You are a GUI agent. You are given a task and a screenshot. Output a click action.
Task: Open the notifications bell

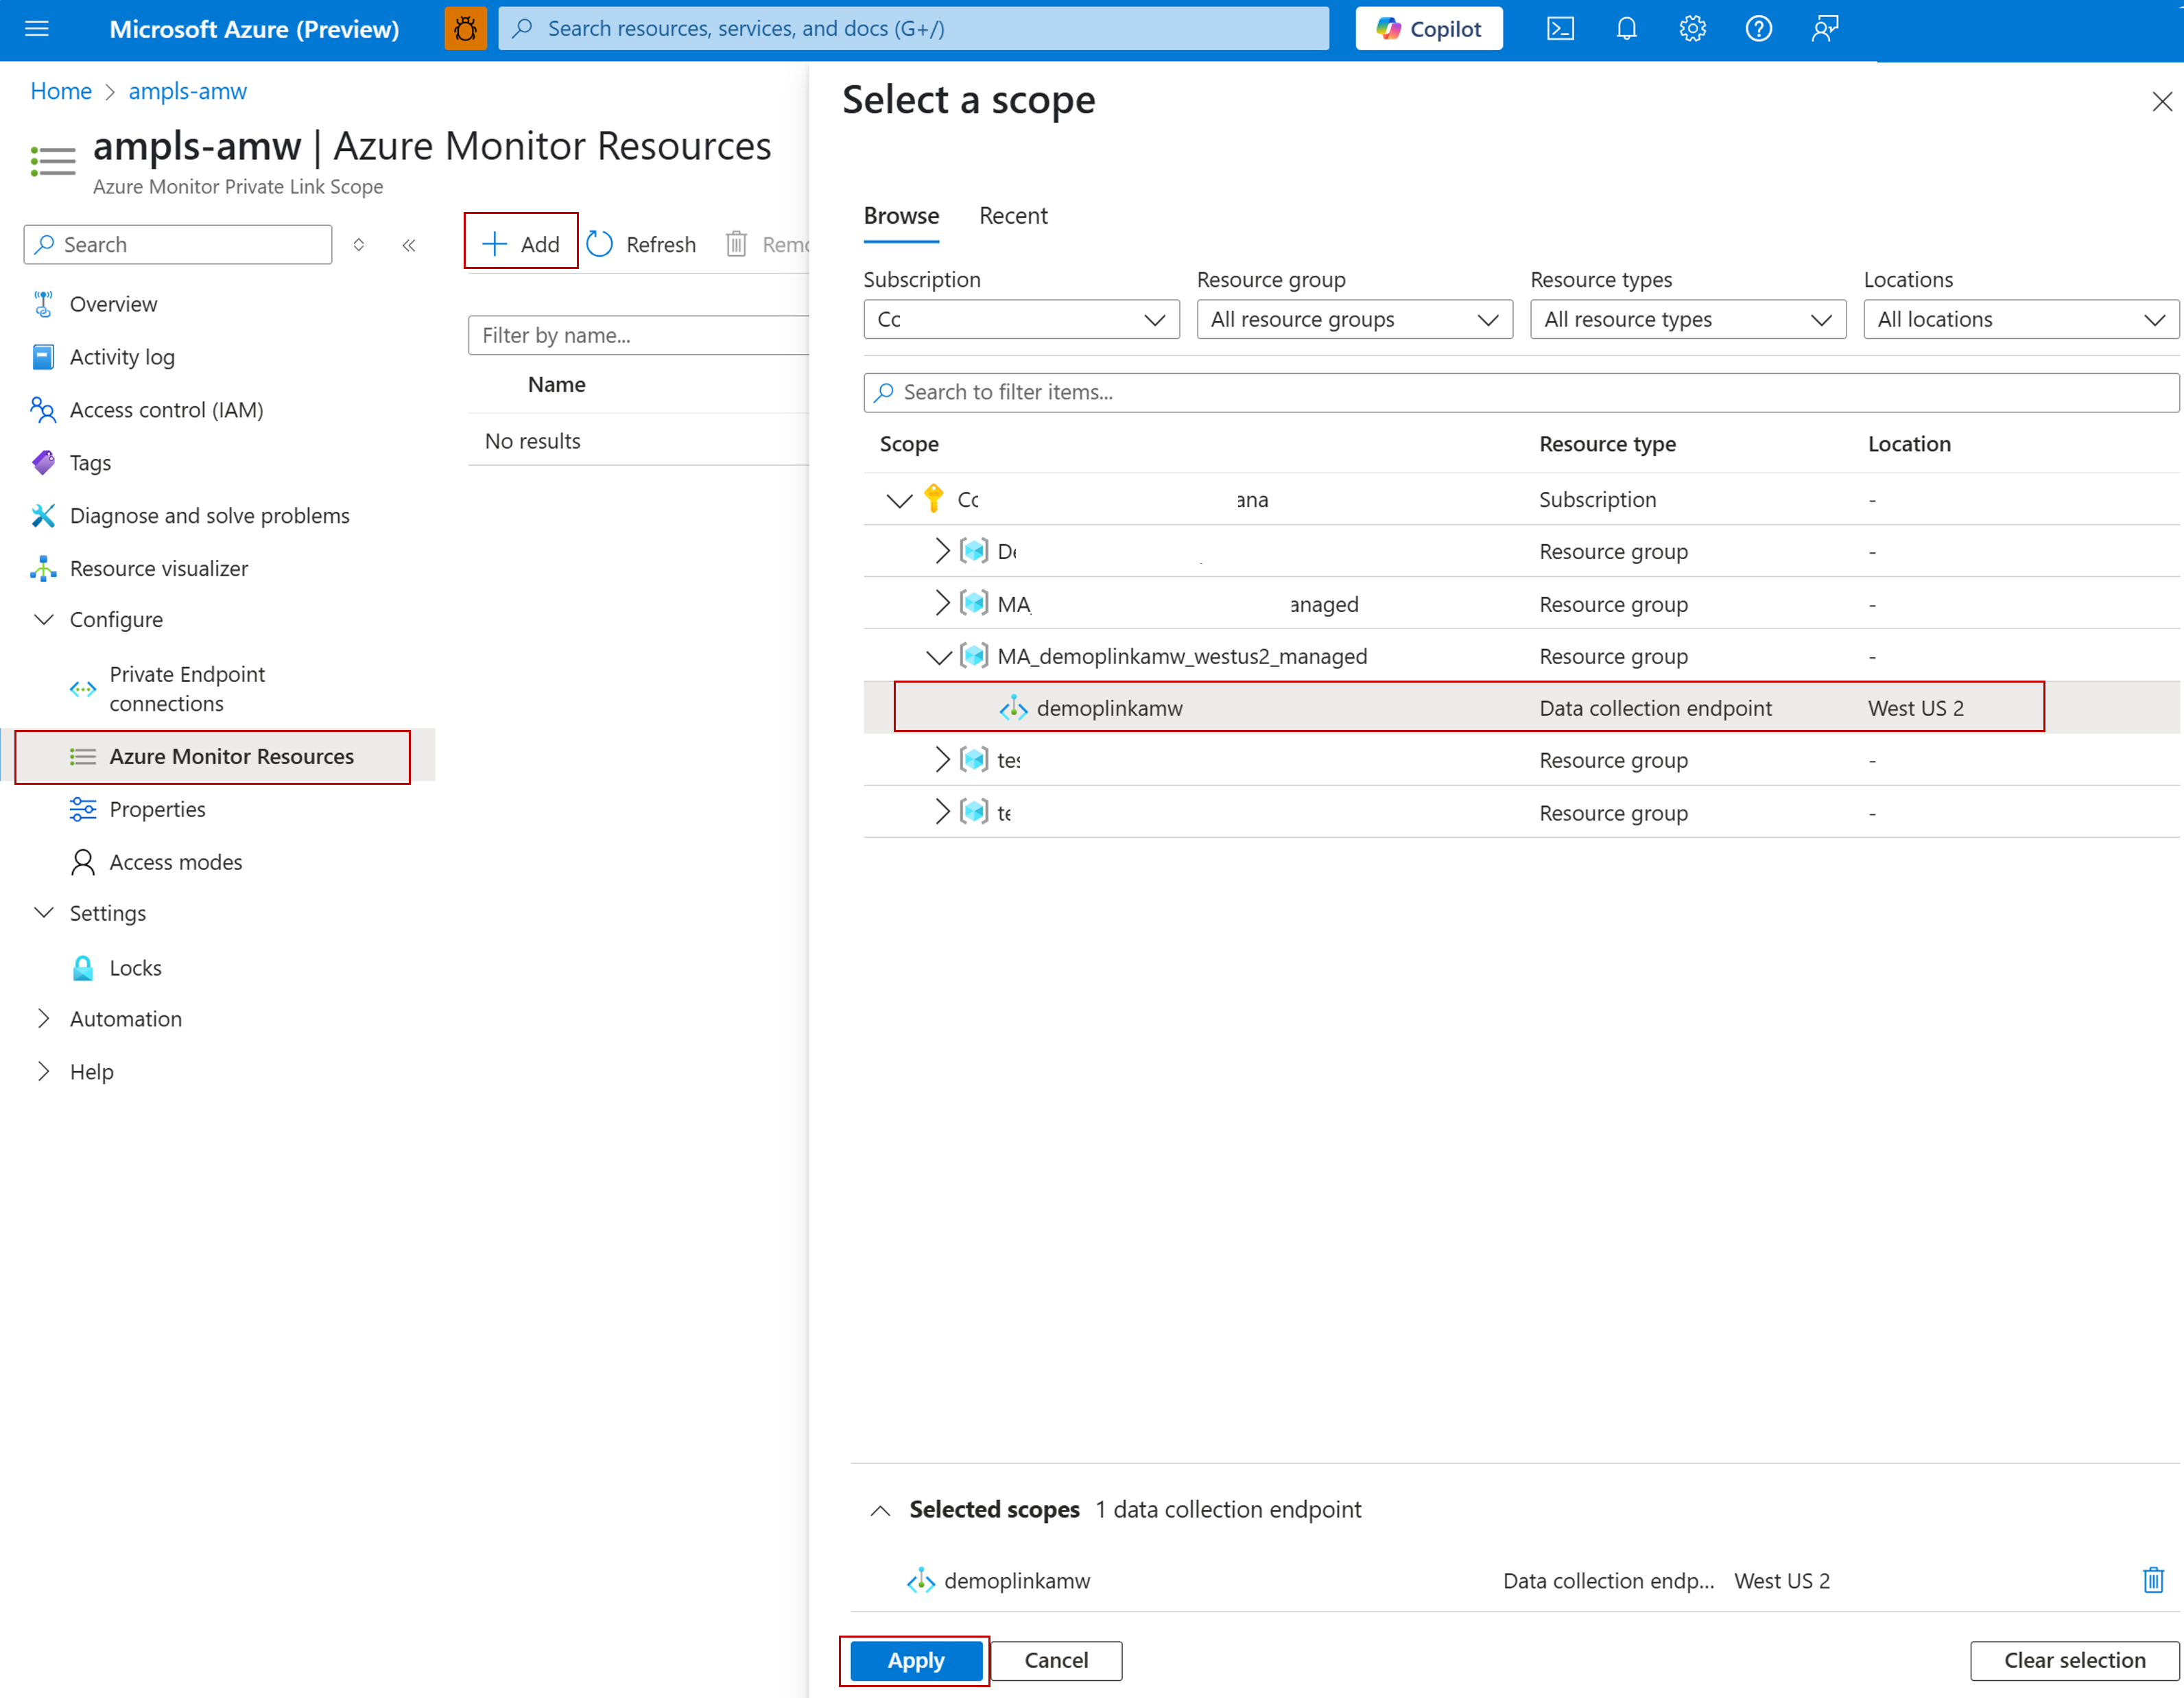point(1626,29)
